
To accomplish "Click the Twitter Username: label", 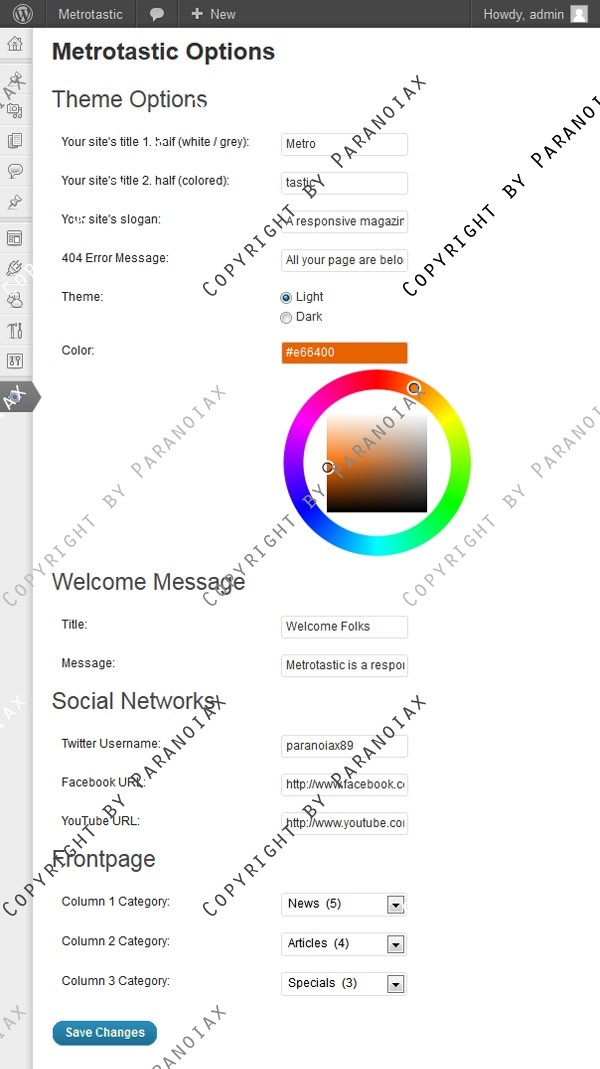I will pos(111,743).
